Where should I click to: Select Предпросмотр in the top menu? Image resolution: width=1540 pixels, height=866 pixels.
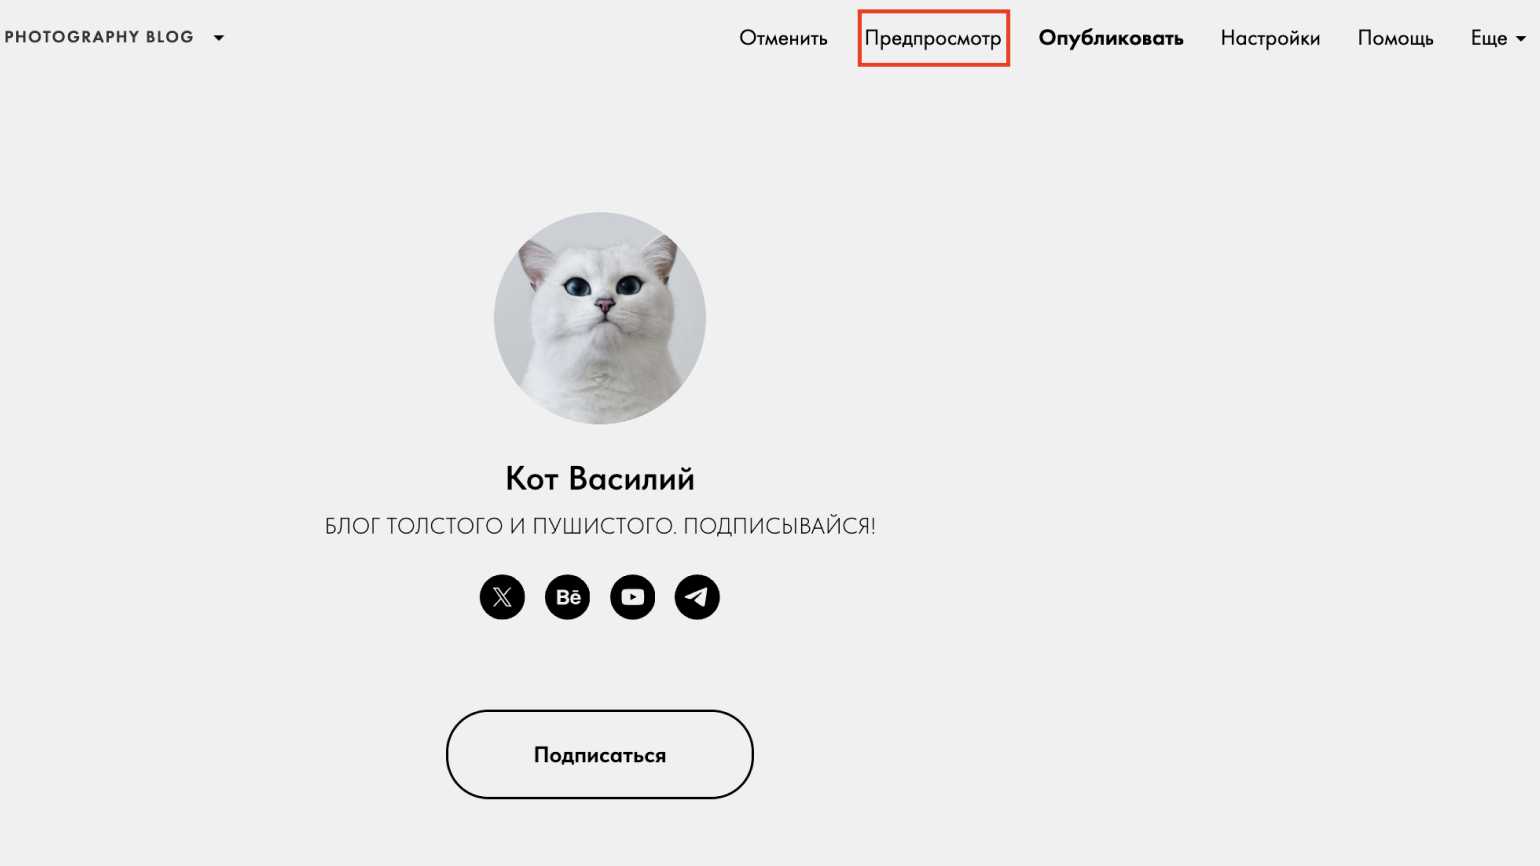(933, 38)
